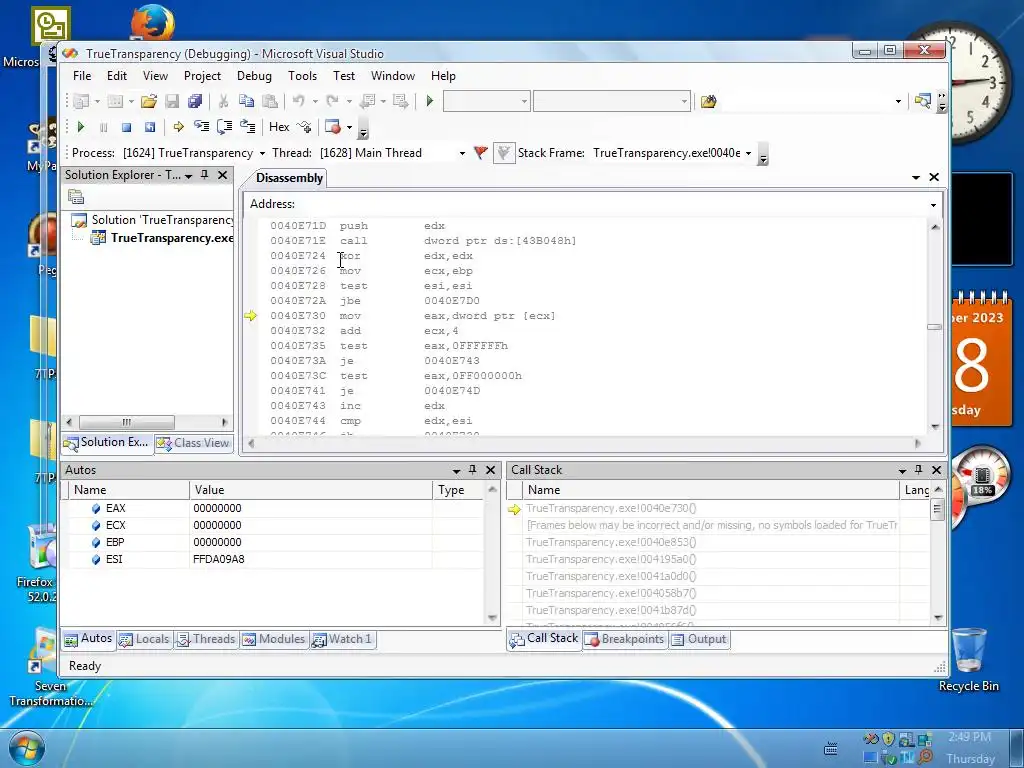Open Autos panel window position dropdown
1024x768 pixels.
456,470
